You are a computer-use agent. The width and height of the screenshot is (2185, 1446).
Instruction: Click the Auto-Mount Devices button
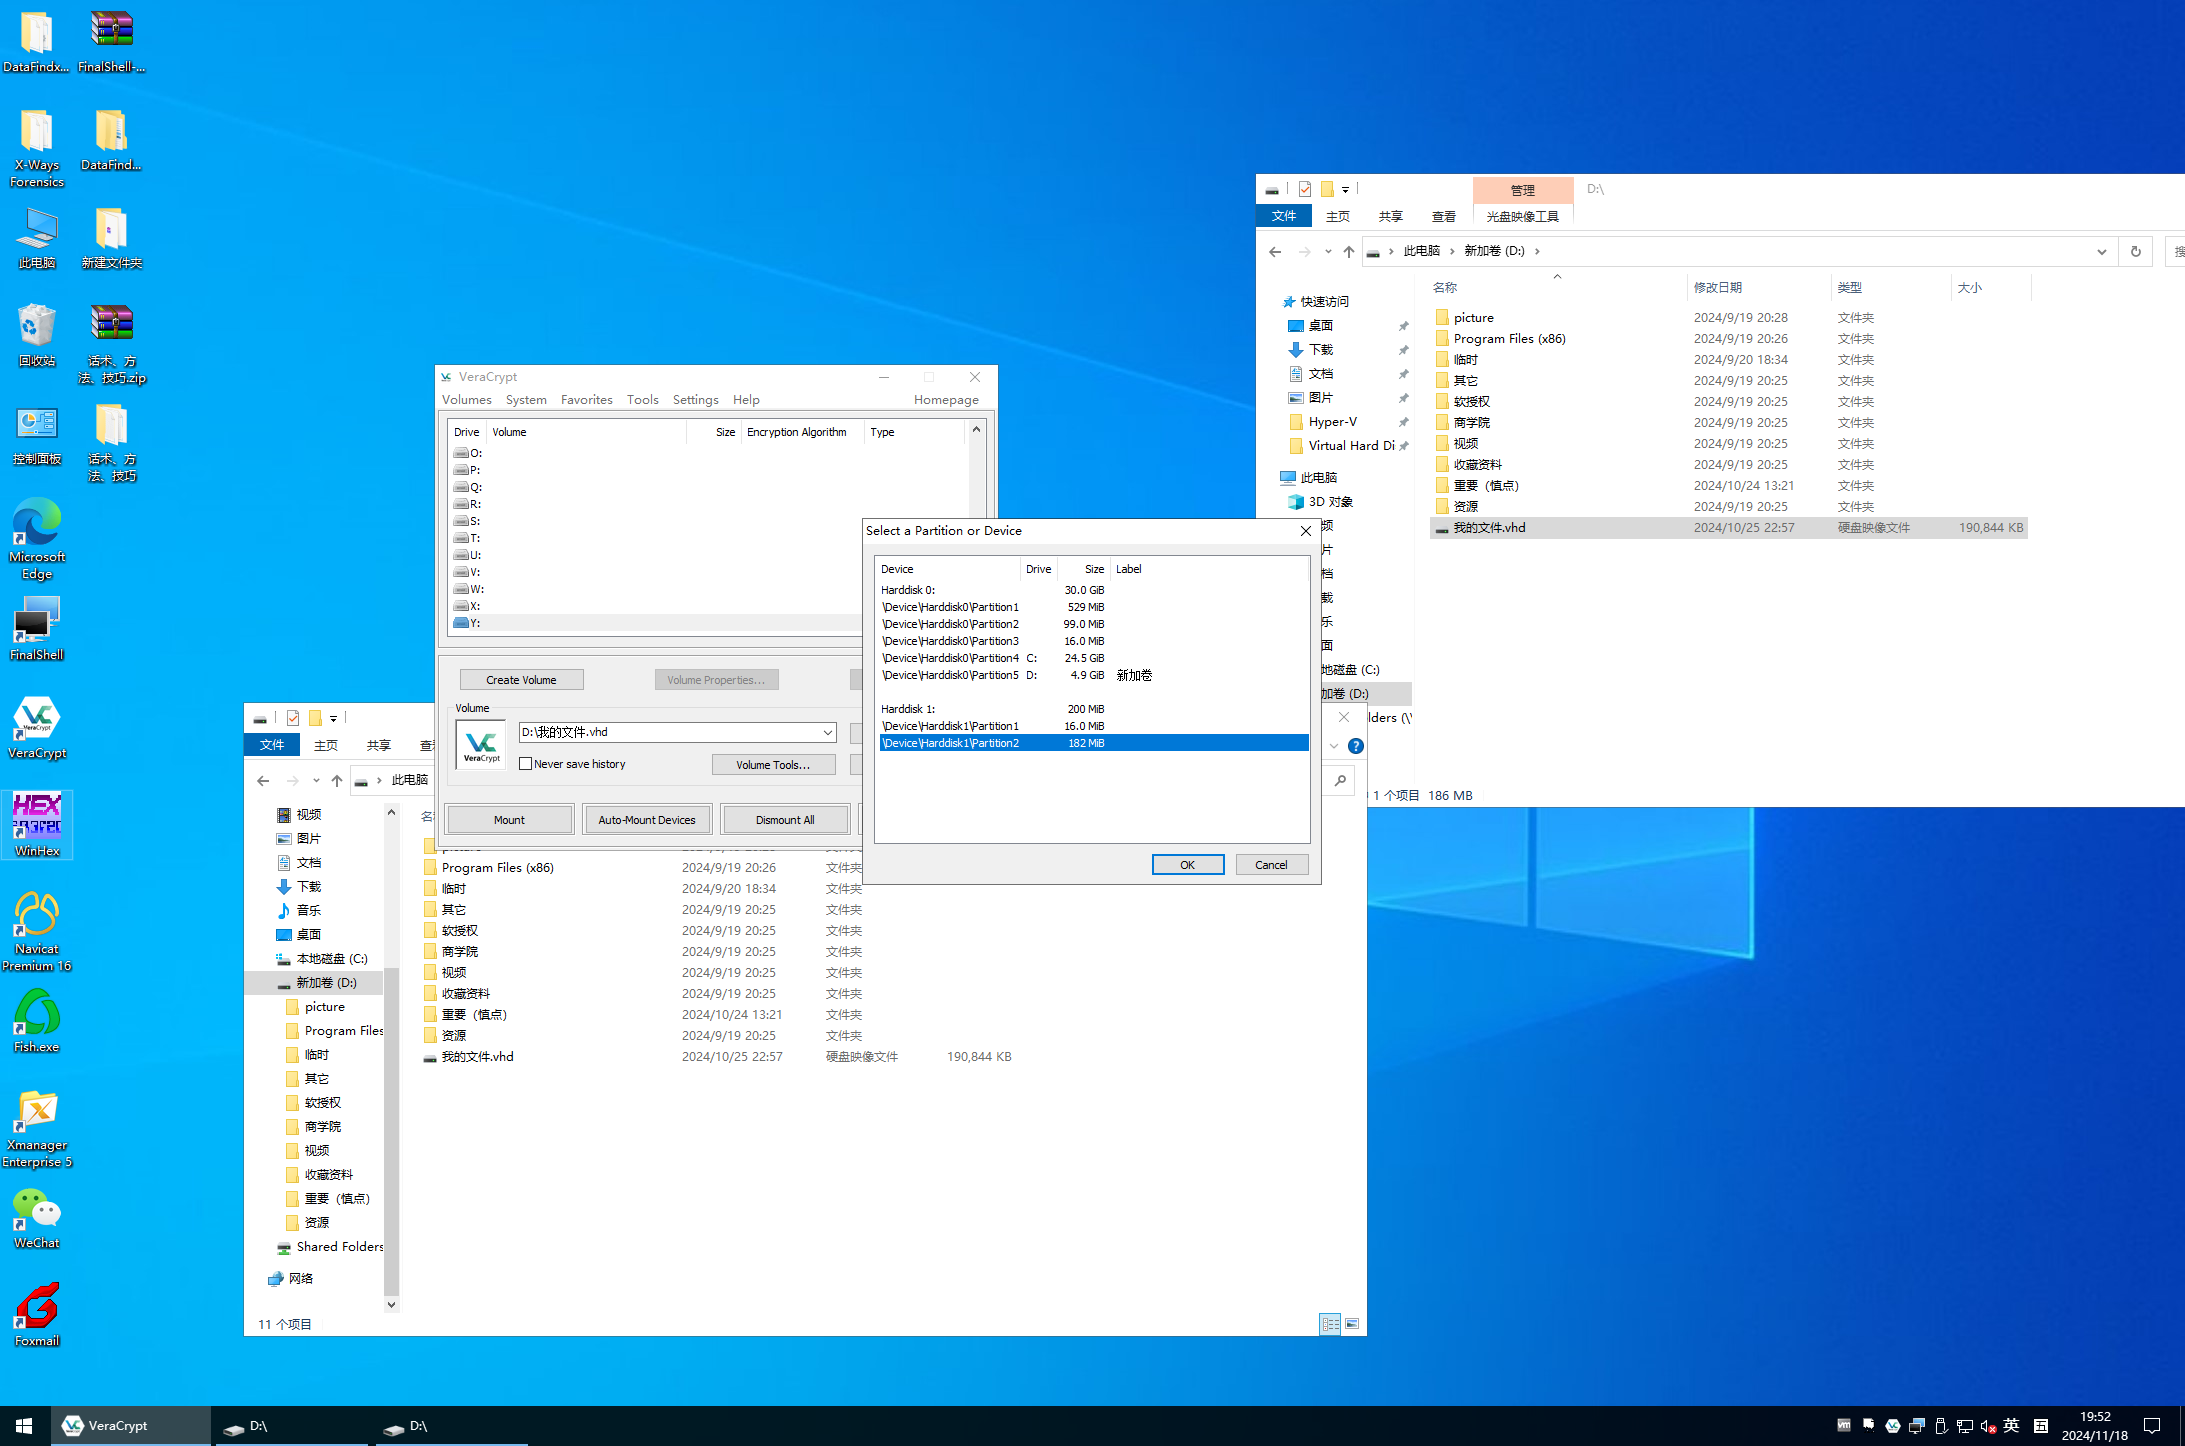pos(647,820)
